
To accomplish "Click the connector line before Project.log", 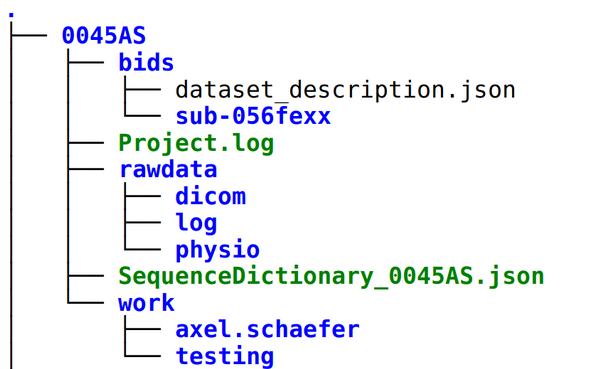I will [x=86, y=142].
